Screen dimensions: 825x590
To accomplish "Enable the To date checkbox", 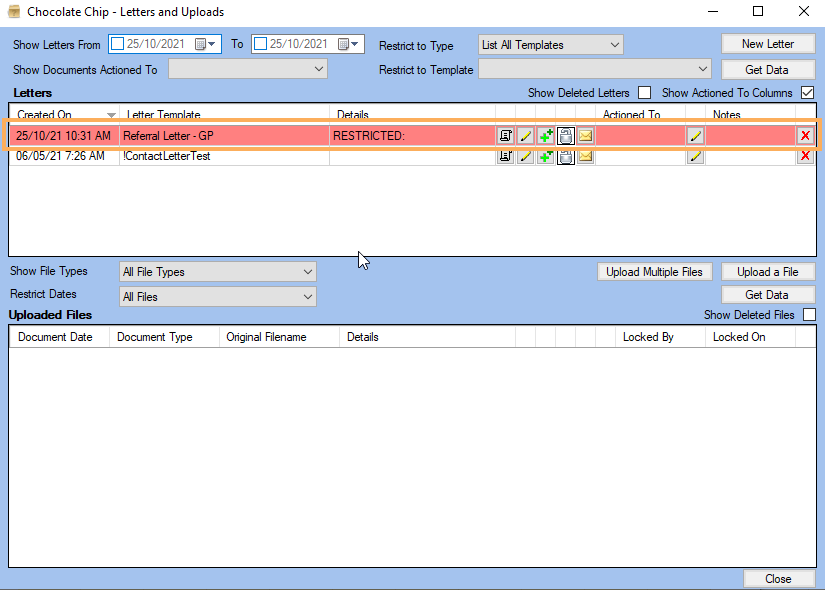I will (x=260, y=44).
